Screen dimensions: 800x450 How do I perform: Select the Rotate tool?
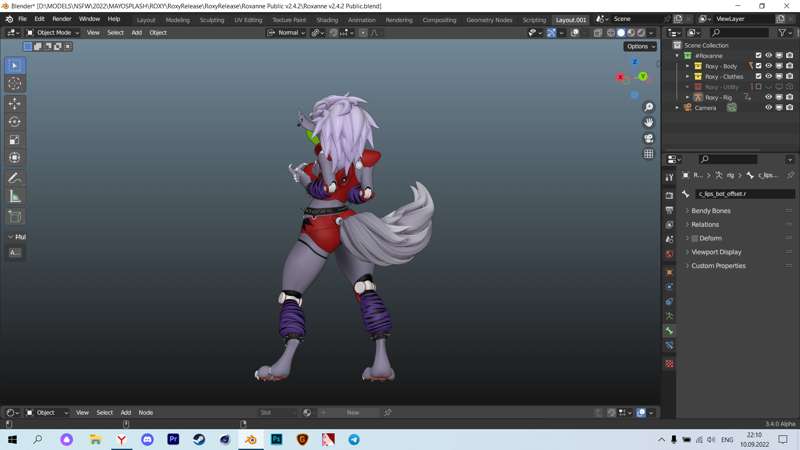(14, 122)
